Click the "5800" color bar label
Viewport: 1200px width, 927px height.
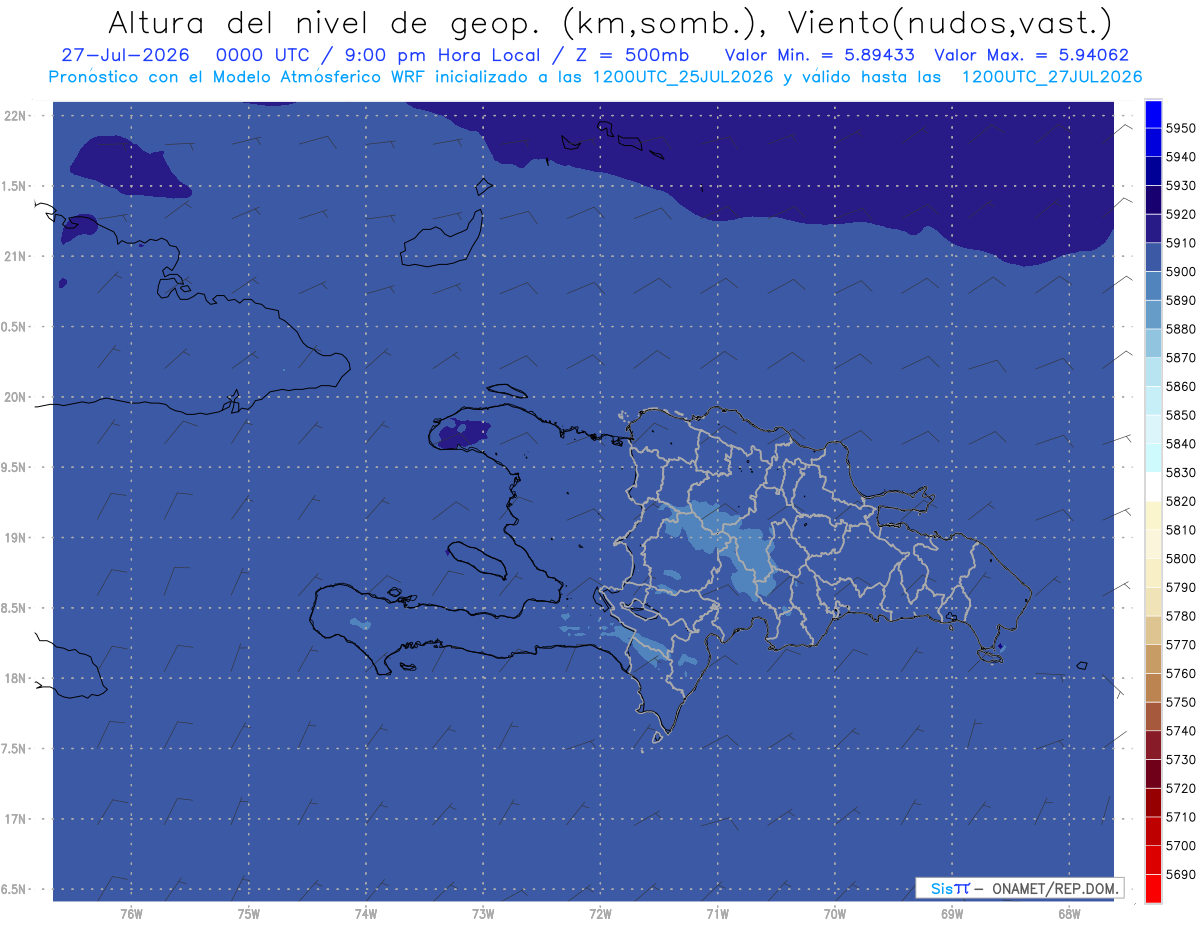[x=1181, y=558]
